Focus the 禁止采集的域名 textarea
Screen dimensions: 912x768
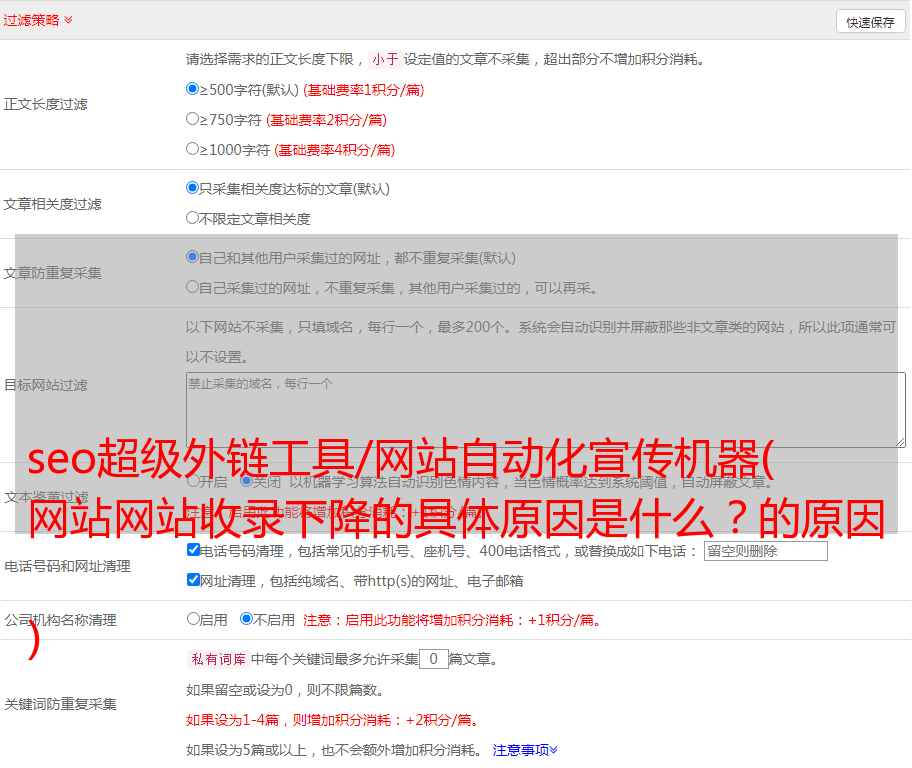click(546, 410)
